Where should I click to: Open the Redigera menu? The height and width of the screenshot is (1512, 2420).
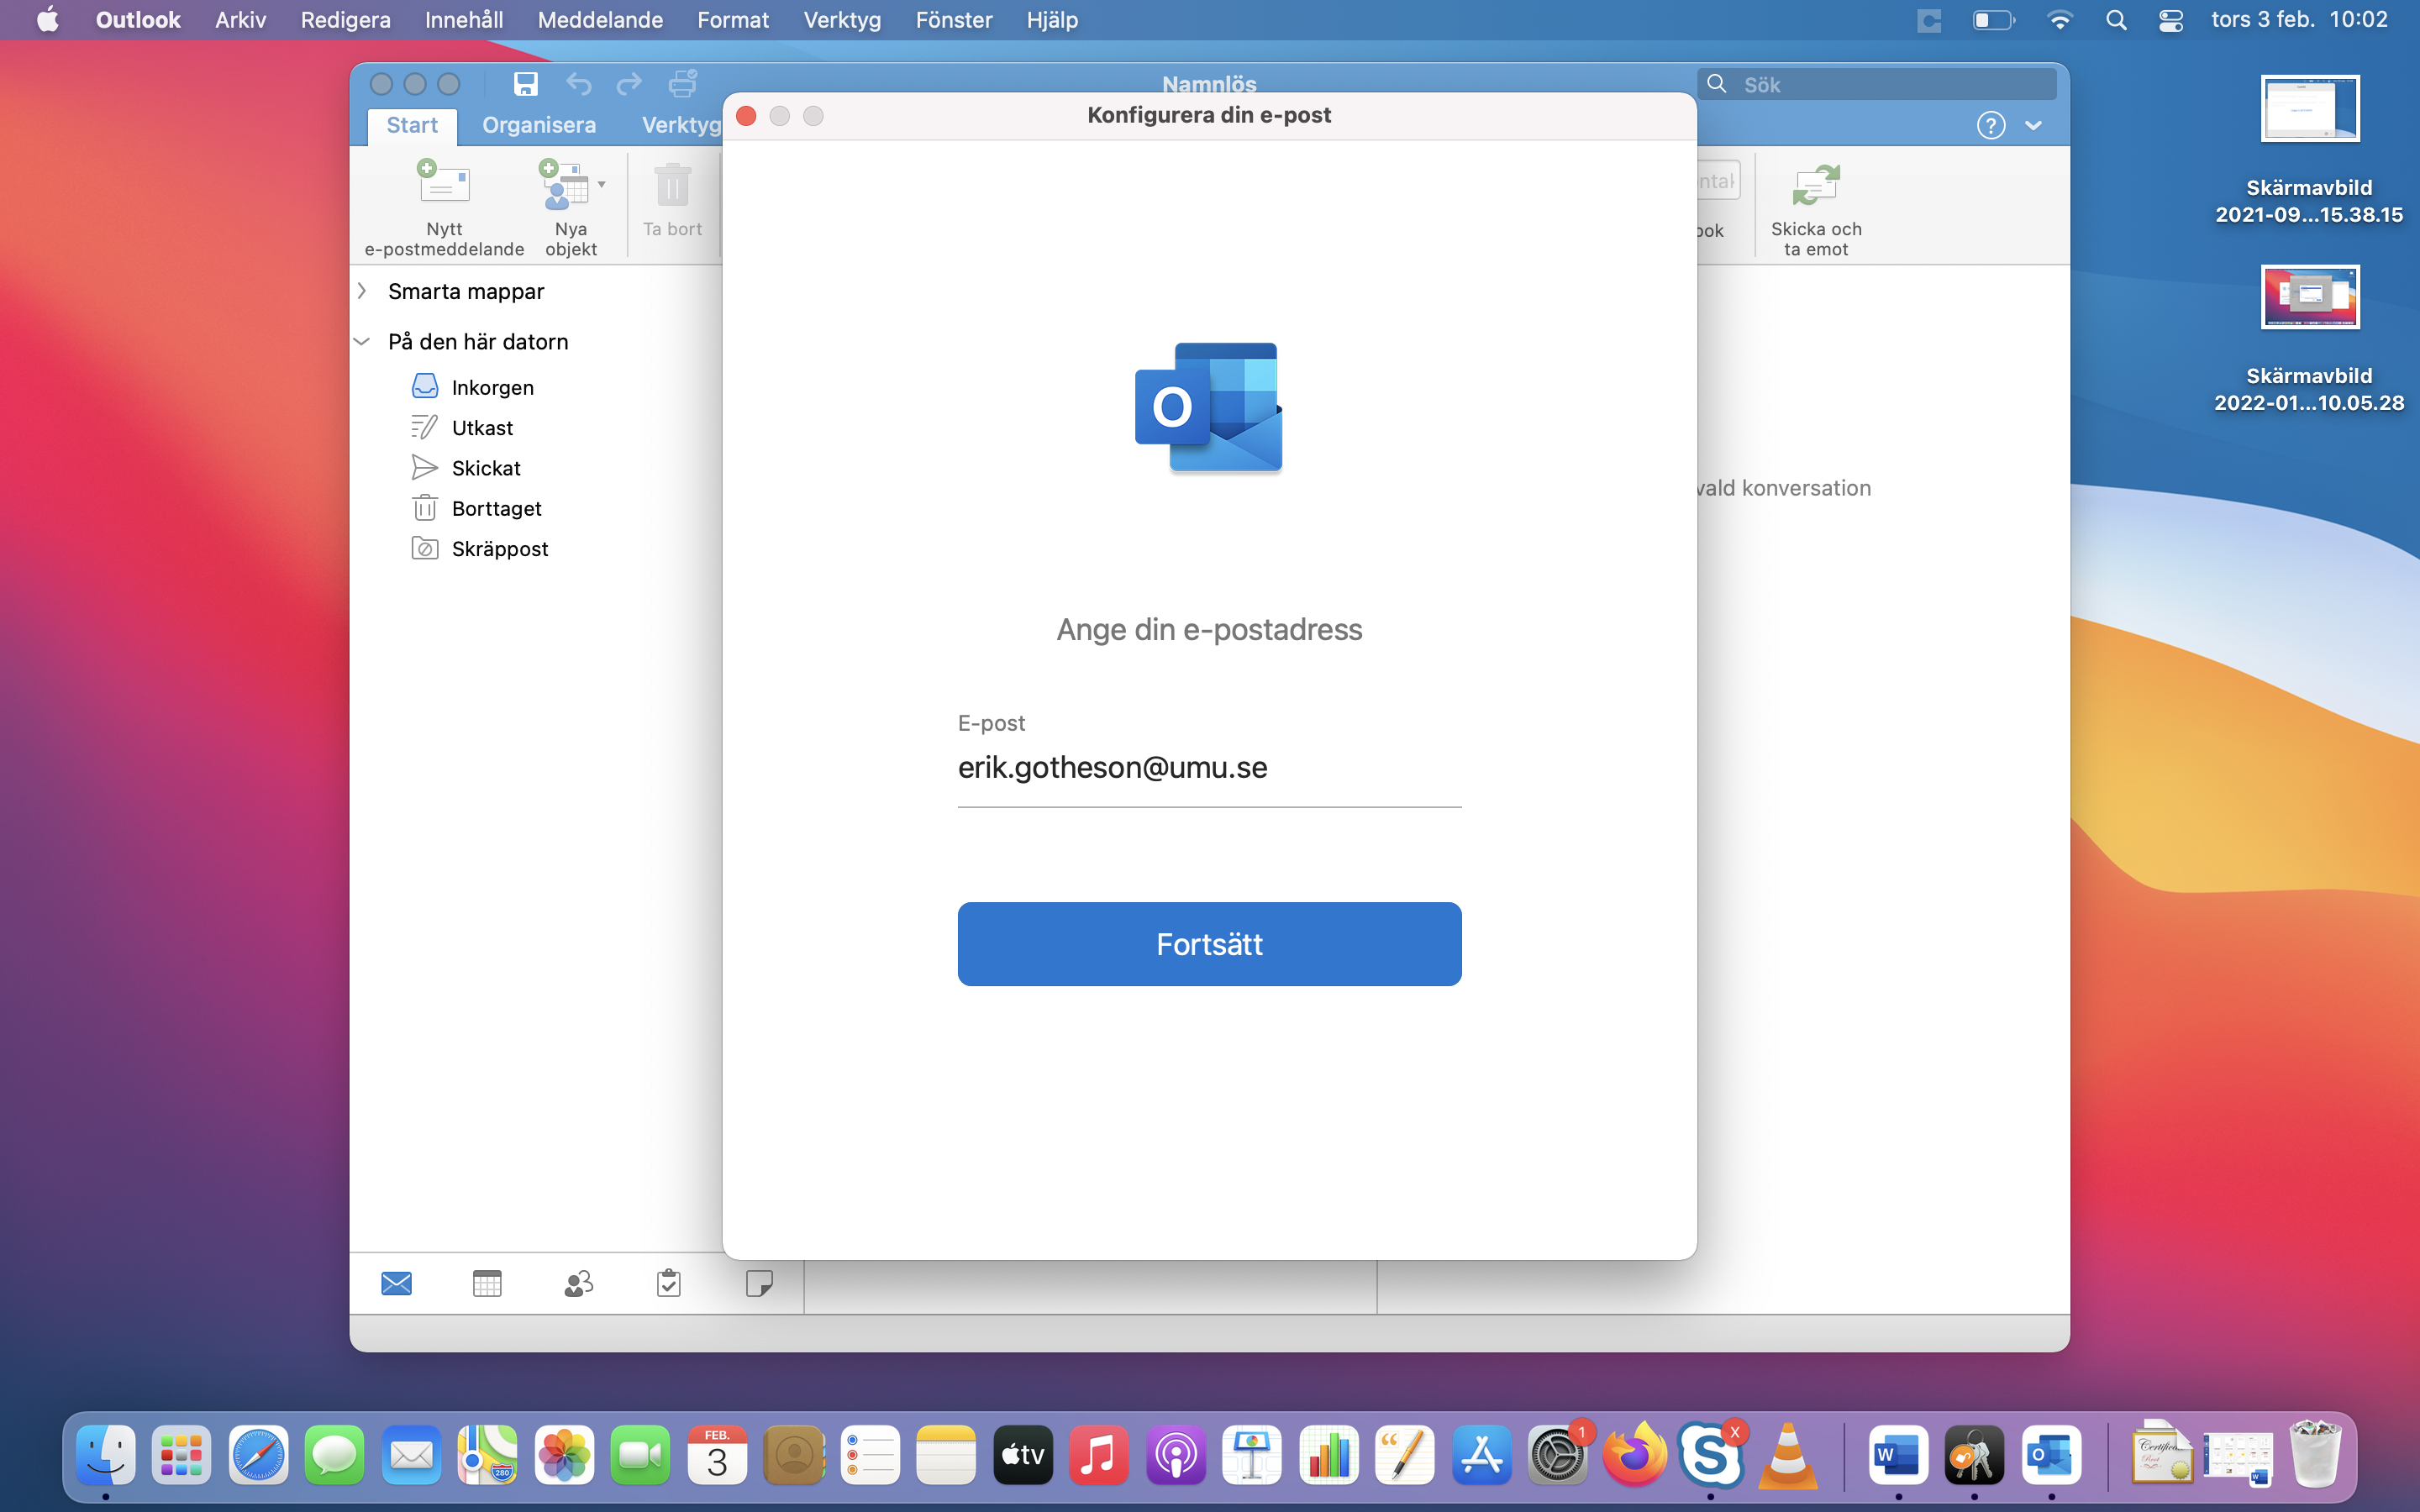345,20
